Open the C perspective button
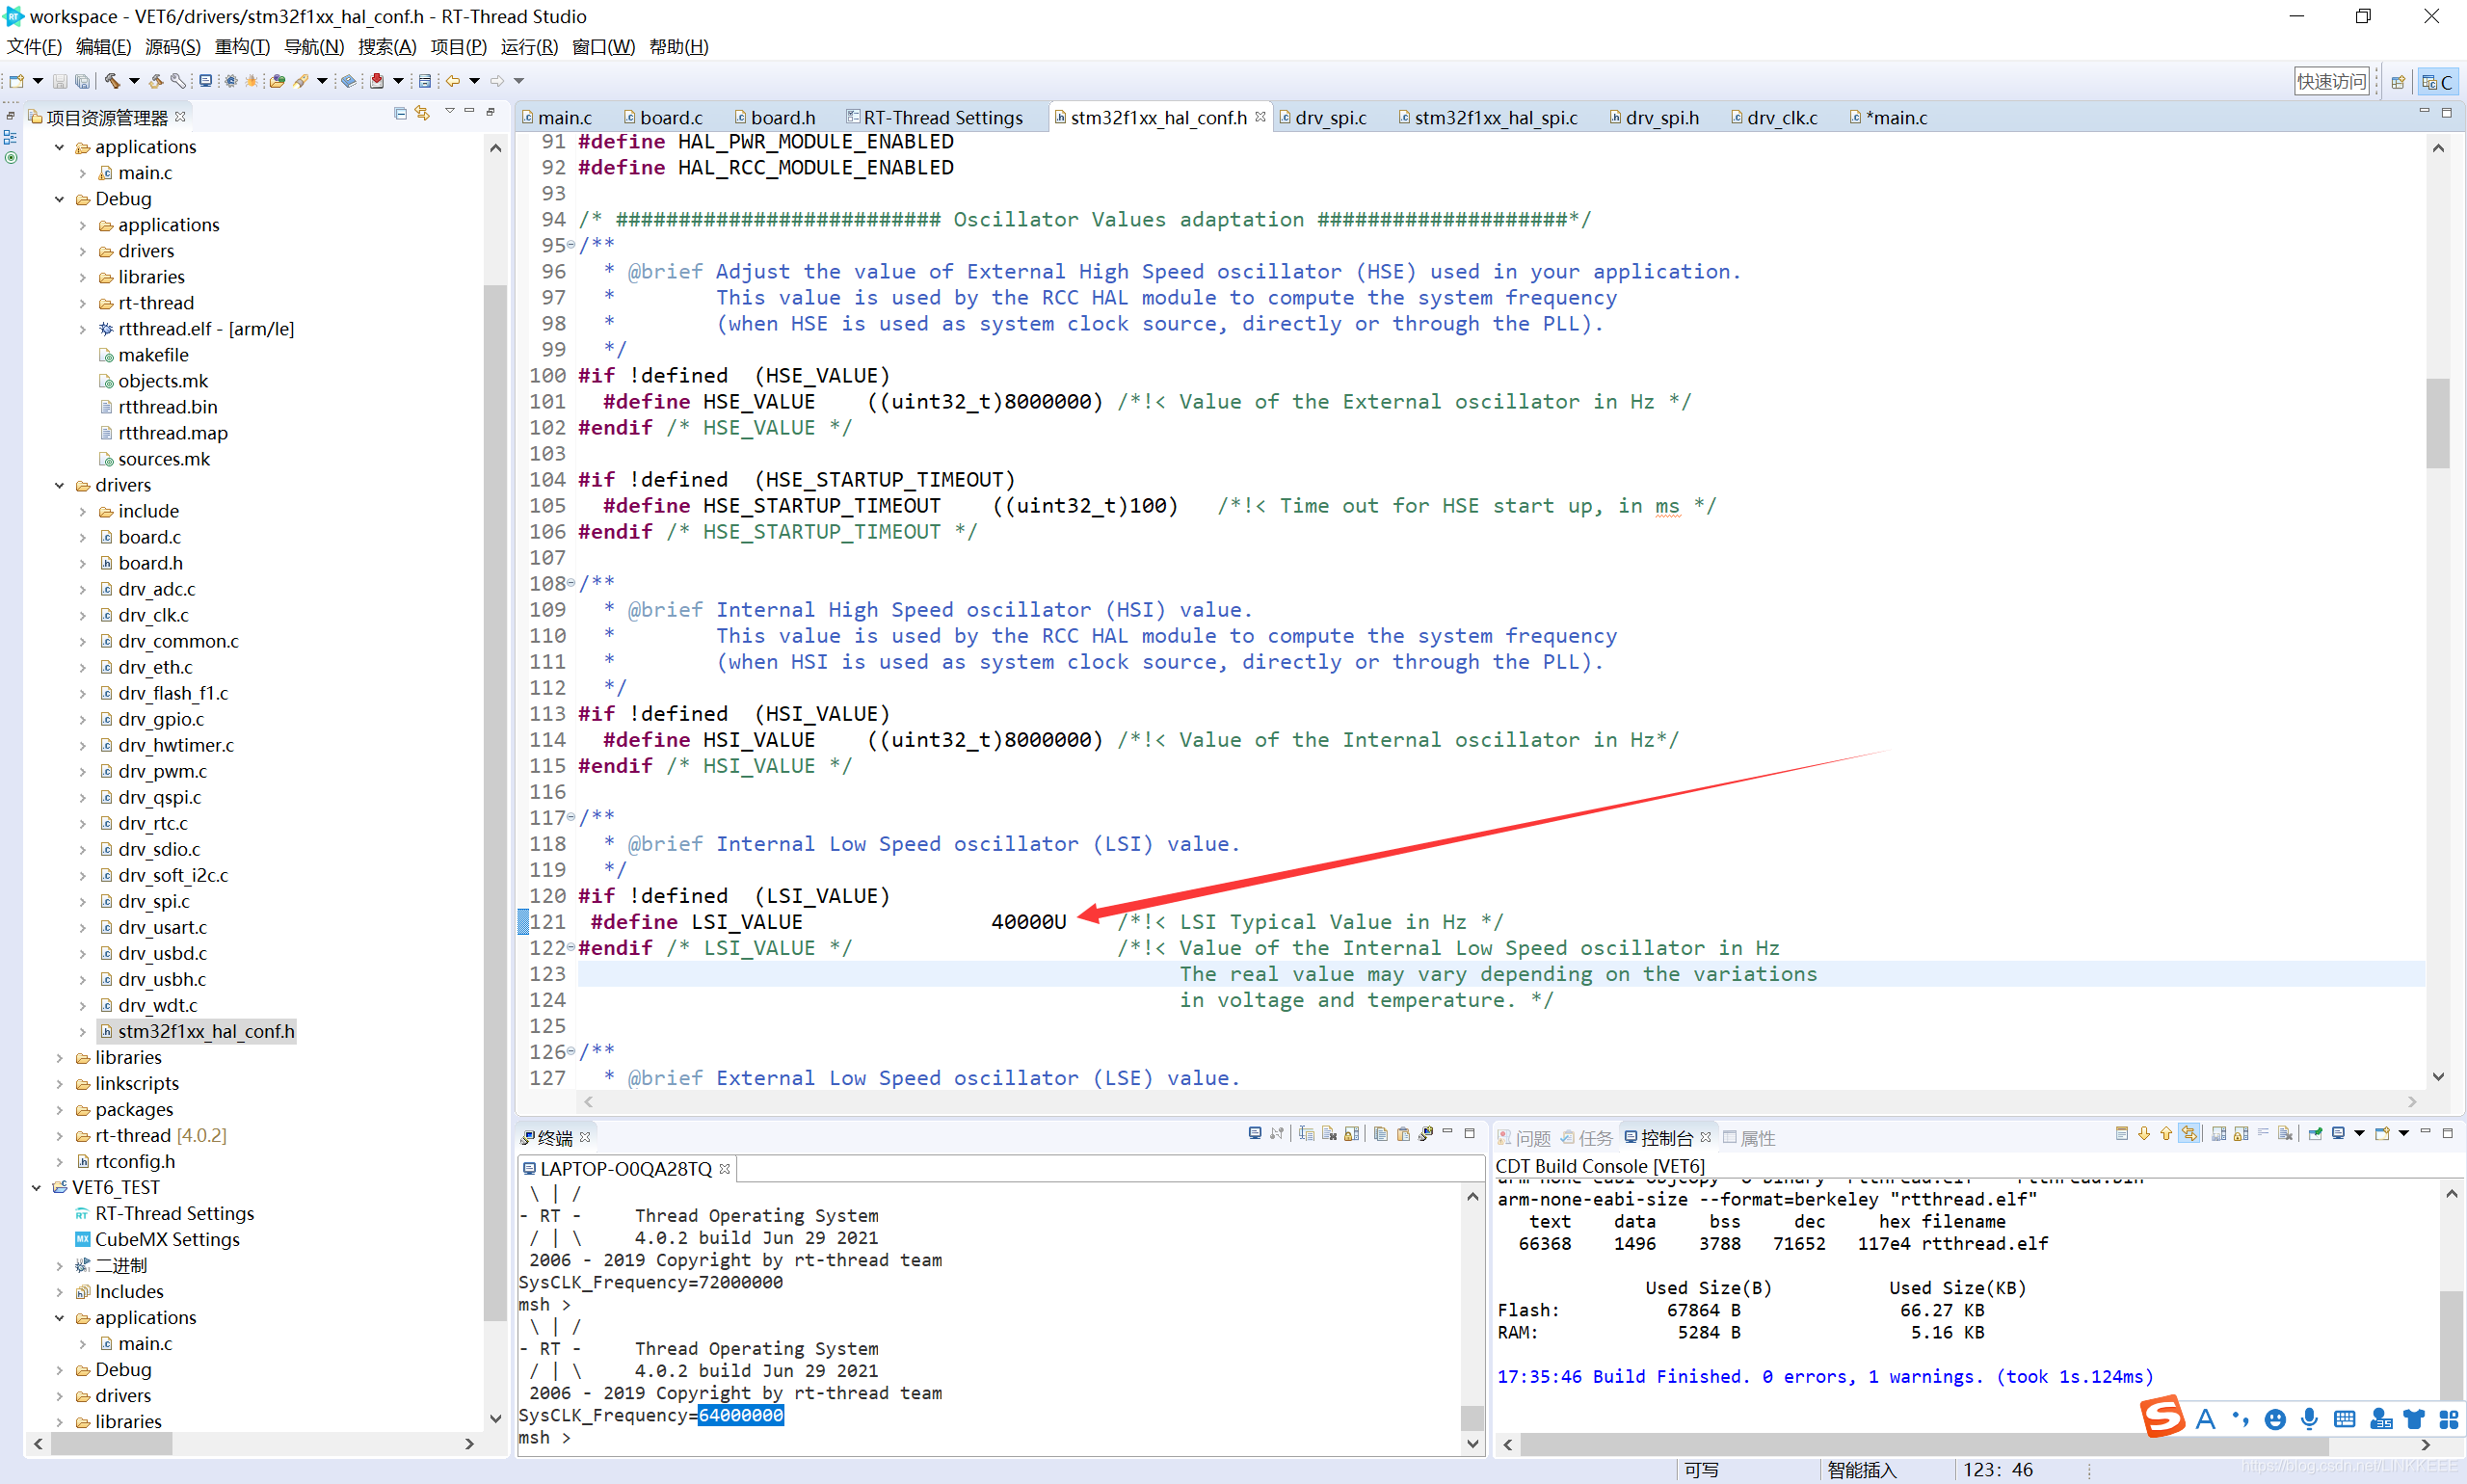 tap(2437, 82)
